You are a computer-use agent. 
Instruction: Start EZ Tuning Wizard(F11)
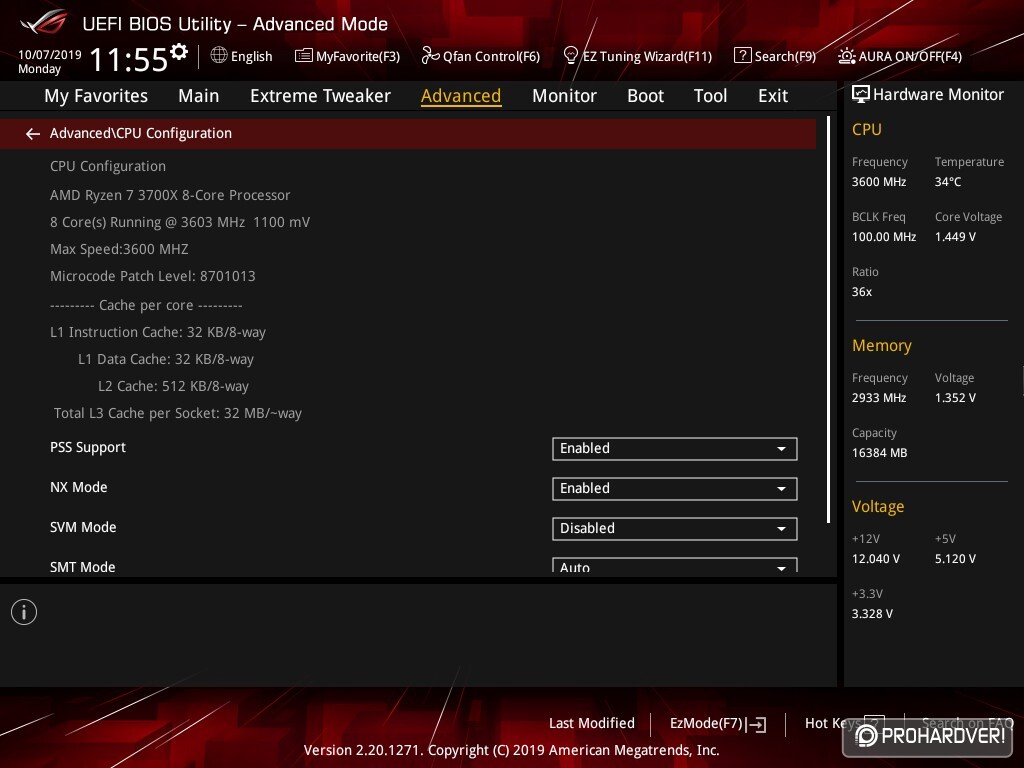coord(637,56)
